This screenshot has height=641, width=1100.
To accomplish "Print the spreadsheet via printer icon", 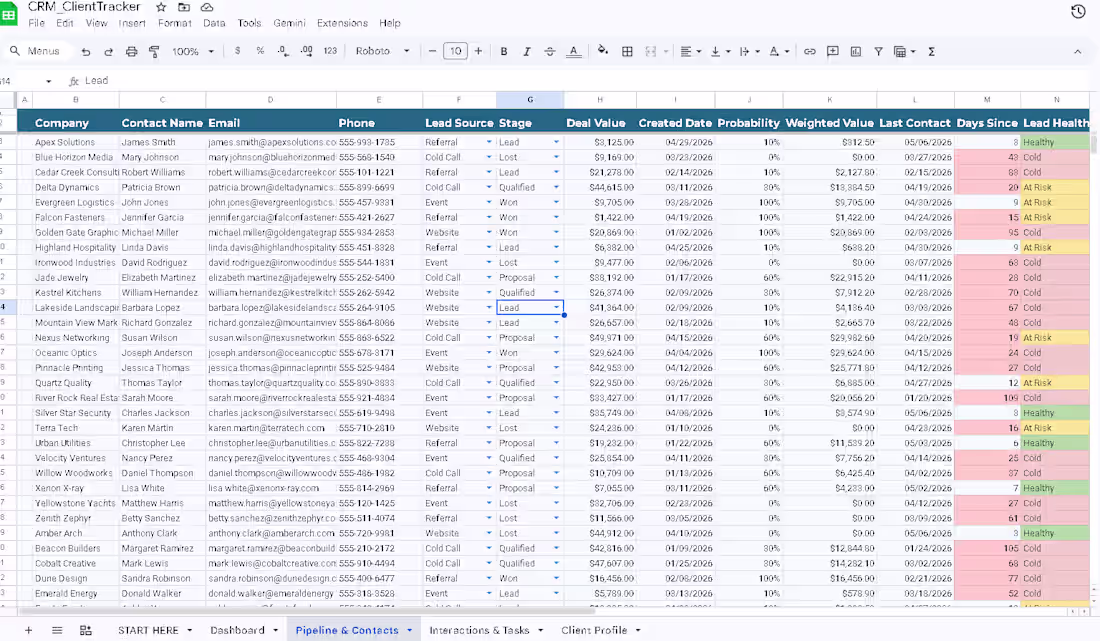I will coord(131,51).
